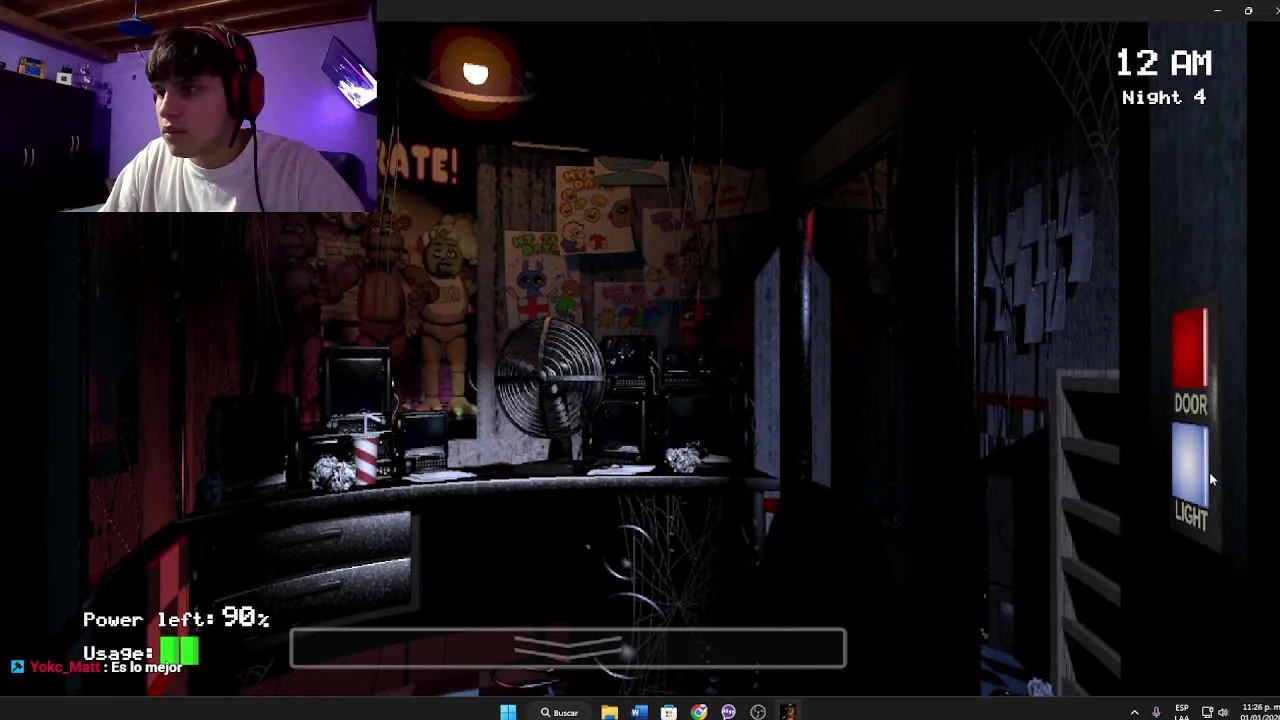Viewport: 1280px width, 720px height.
Task: Click the Yoke_Matt chat message
Action: click(97, 667)
